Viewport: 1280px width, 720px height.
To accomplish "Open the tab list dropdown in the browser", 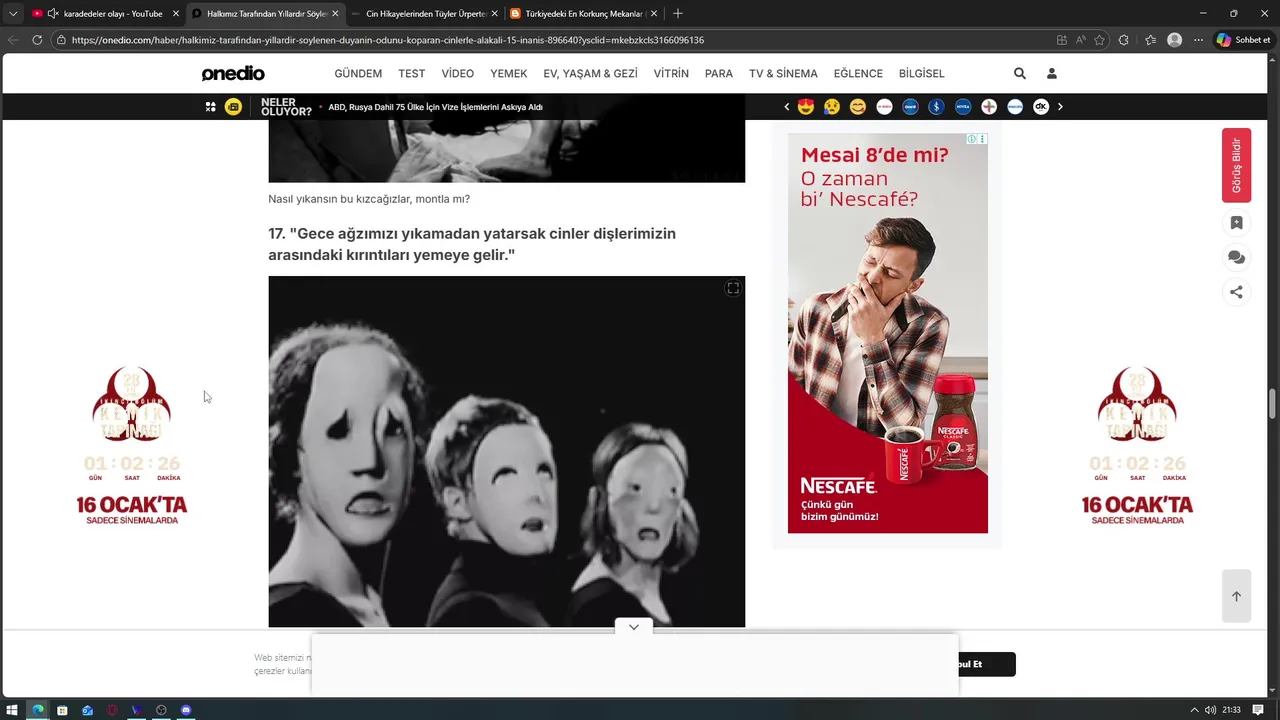I will tap(13, 14).
